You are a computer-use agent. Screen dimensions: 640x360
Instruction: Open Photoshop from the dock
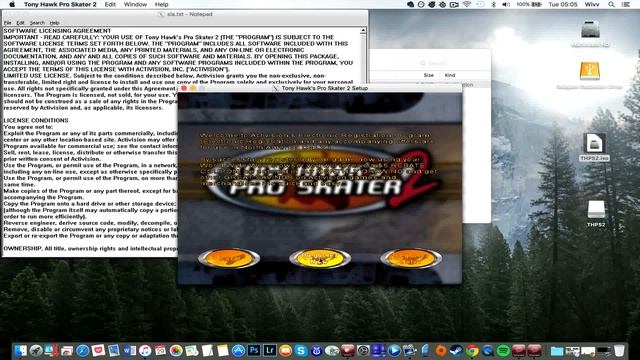click(x=254, y=351)
